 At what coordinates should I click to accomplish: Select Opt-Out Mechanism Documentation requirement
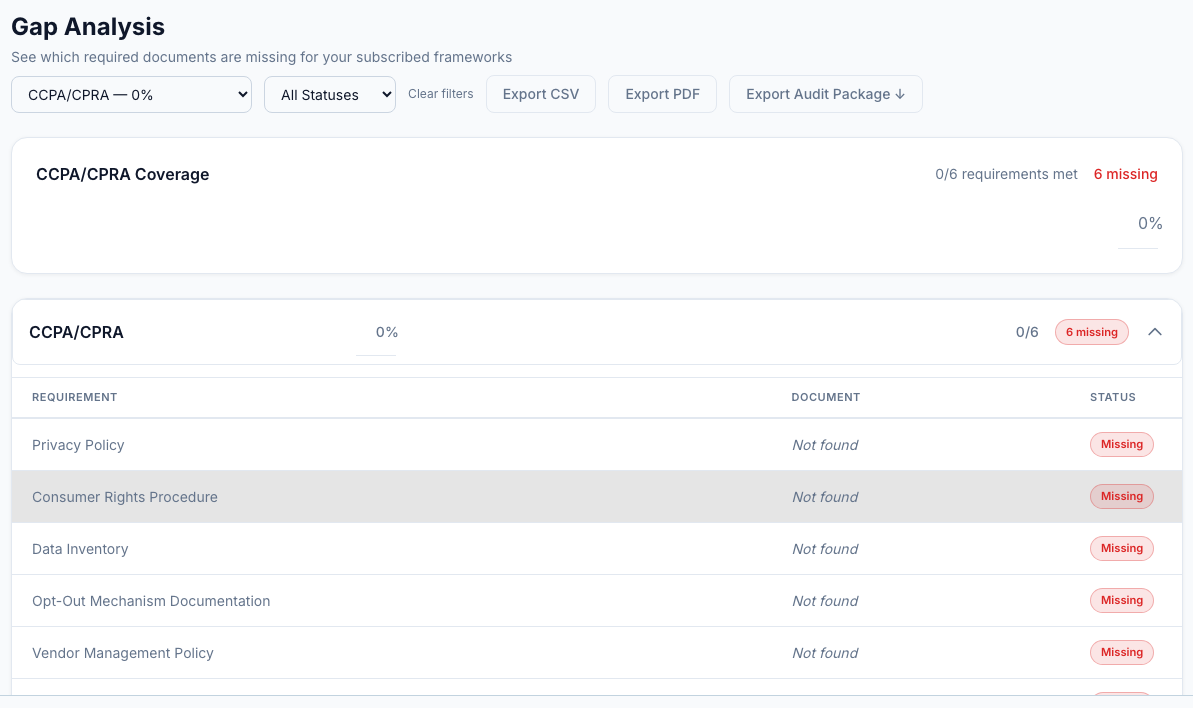click(x=596, y=601)
